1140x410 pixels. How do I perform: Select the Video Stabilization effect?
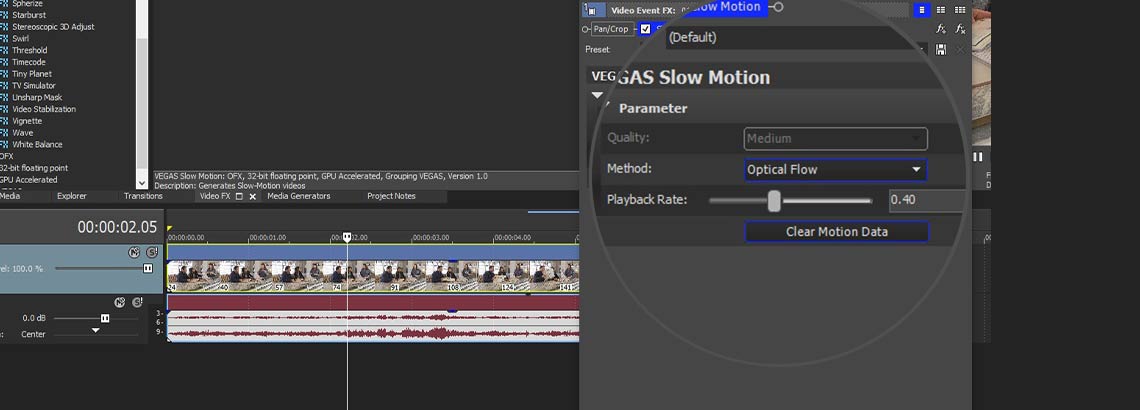[44, 109]
